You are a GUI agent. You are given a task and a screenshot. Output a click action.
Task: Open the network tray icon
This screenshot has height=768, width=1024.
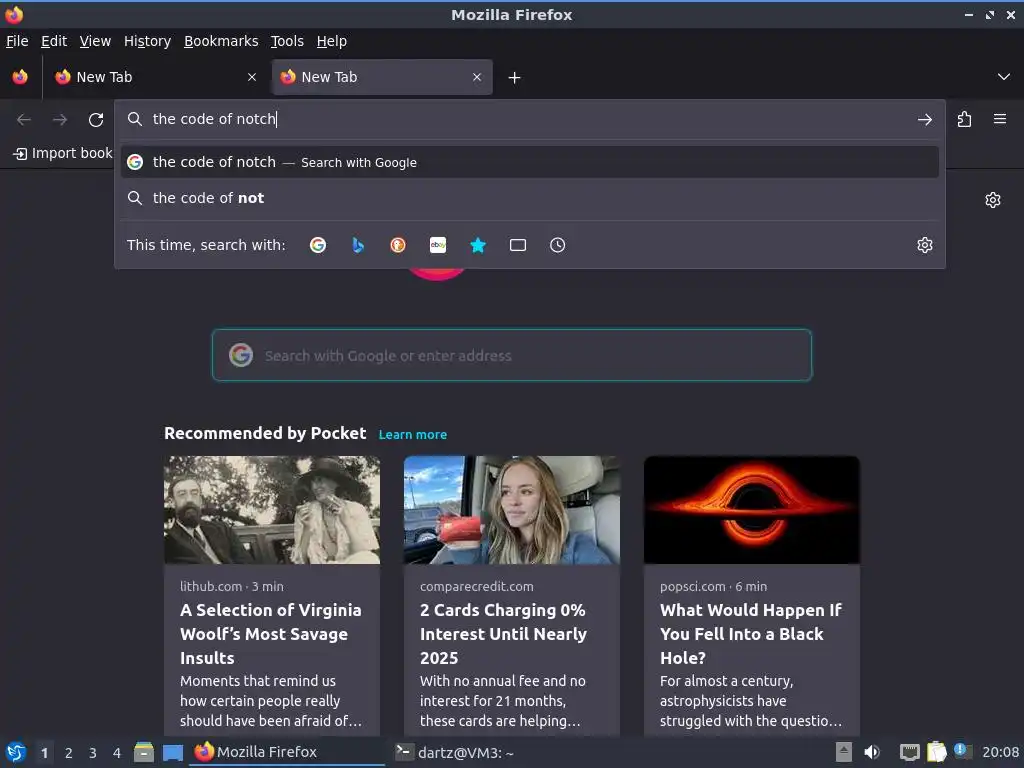909,752
